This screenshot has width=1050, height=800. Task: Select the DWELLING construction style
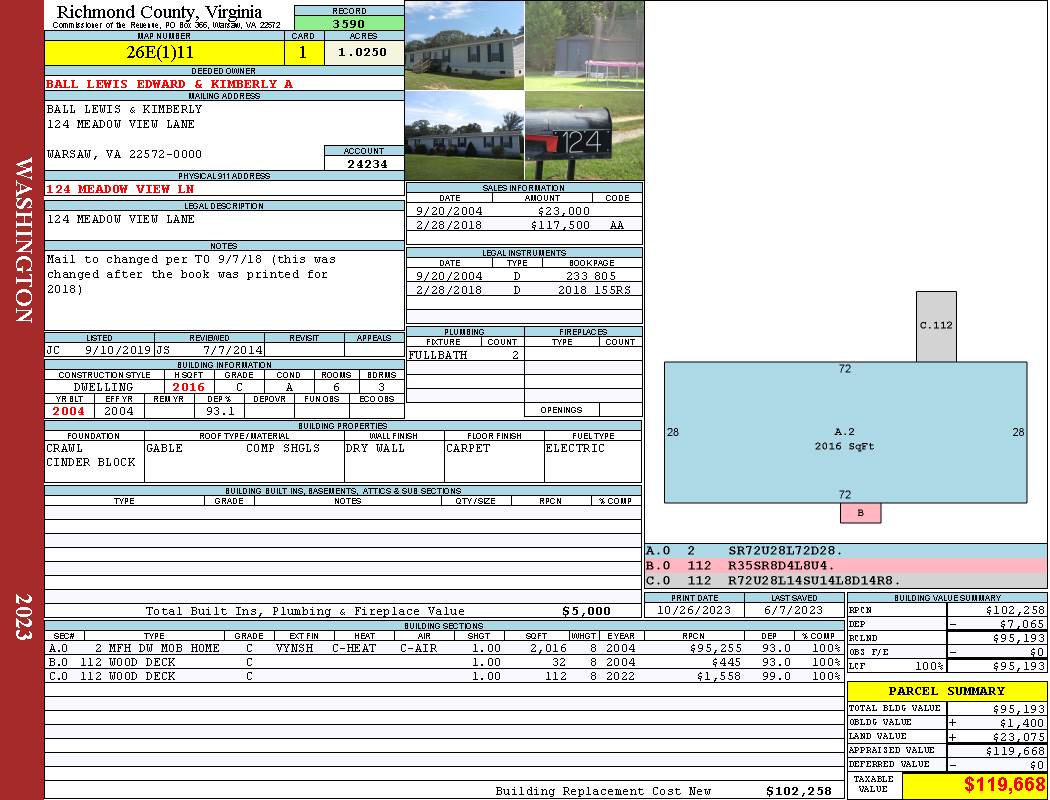click(103, 387)
